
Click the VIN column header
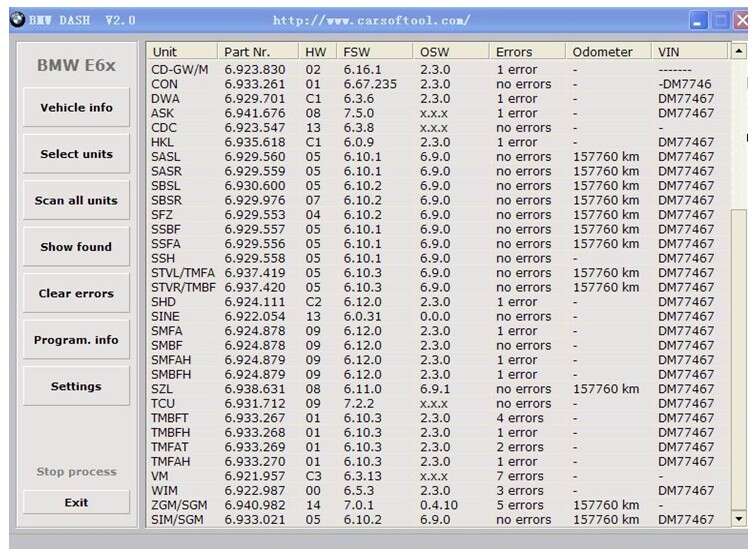(x=668, y=52)
